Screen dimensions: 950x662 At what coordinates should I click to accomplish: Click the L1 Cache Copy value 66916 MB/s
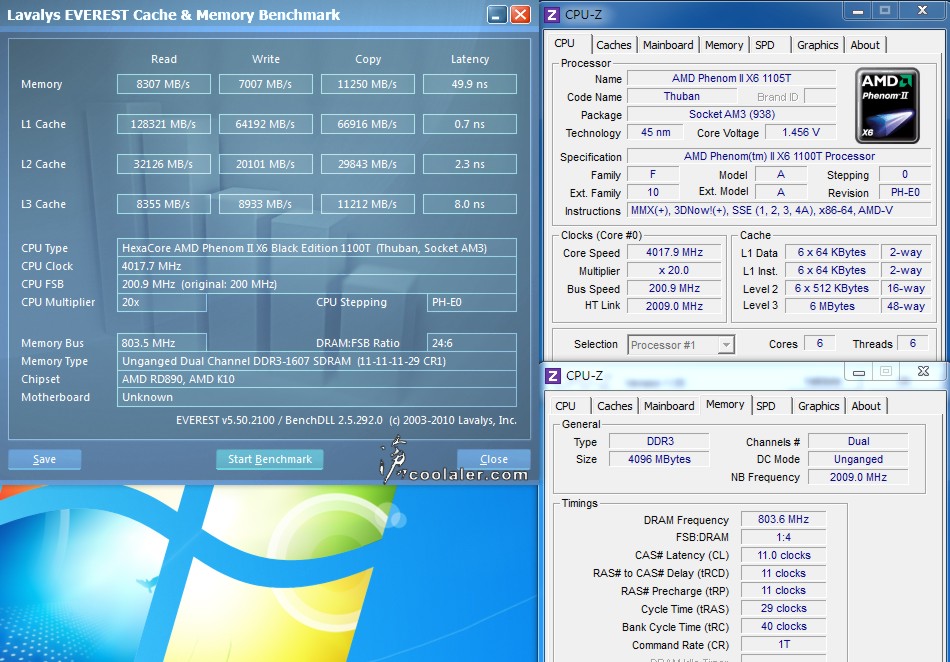(x=368, y=124)
